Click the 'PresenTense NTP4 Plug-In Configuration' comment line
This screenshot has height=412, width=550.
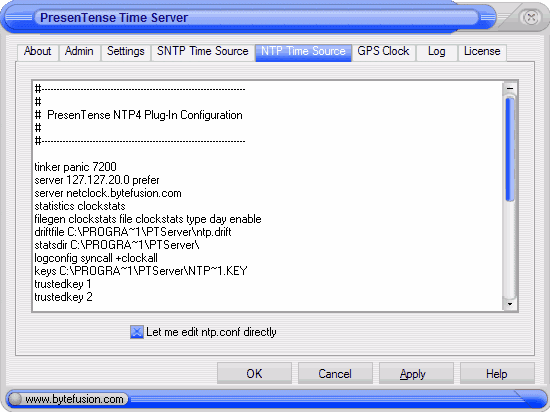pyautogui.click(x=139, y=115)
